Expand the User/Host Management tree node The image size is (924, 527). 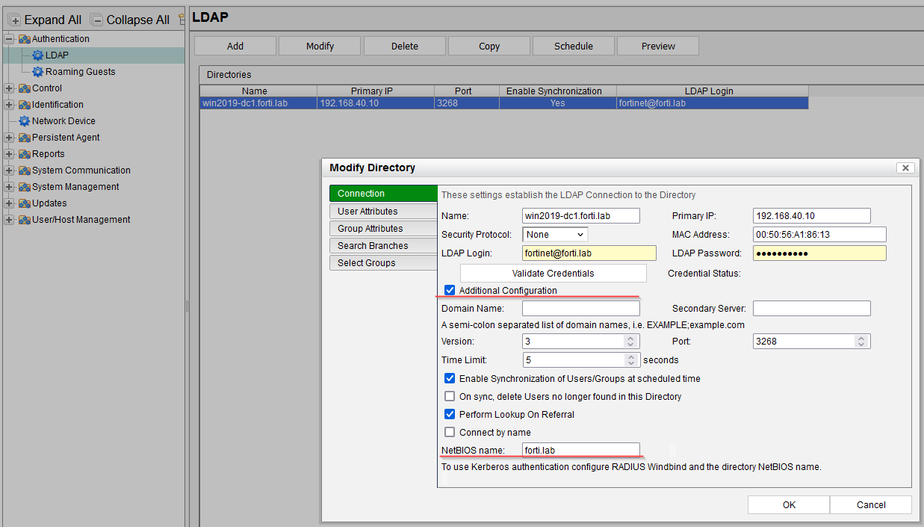pyautogui.click(x=9, y=220)
